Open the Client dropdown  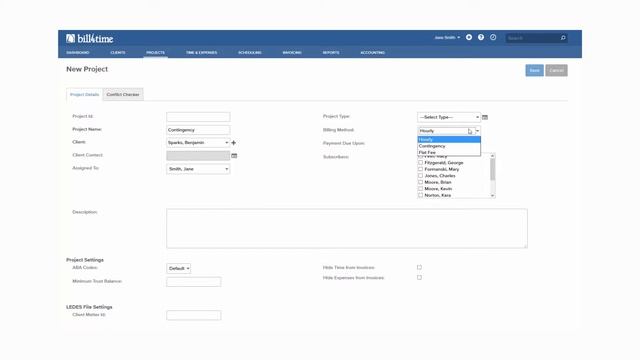pyautogui.click(x=198, y=143)
